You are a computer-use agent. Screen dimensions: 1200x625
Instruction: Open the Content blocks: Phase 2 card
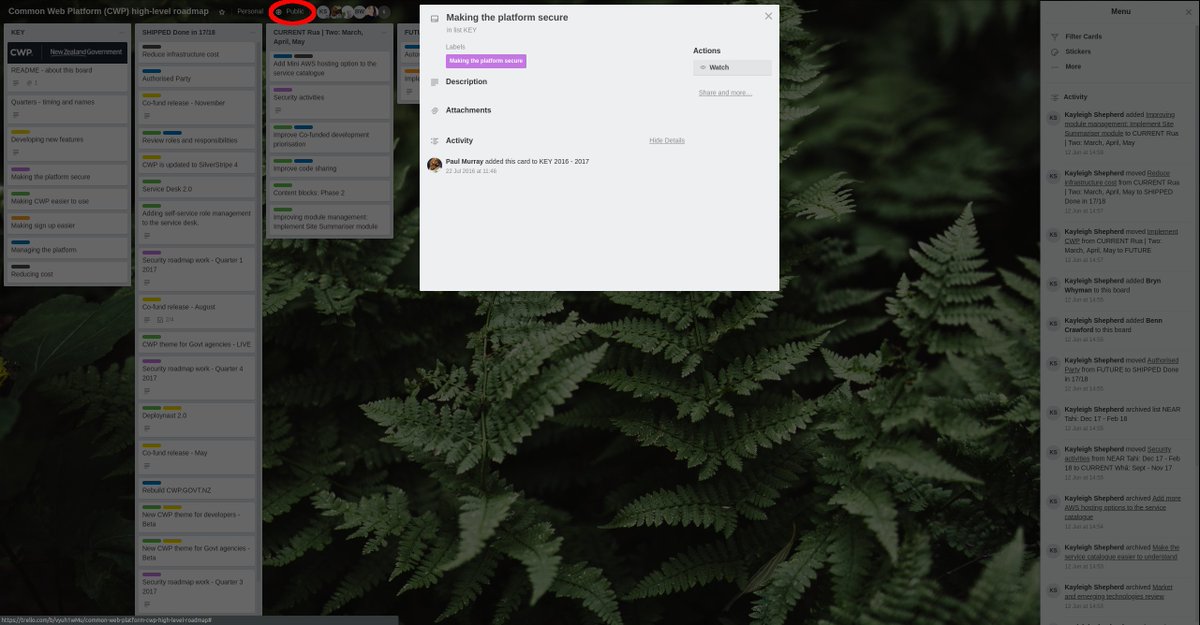329,190
